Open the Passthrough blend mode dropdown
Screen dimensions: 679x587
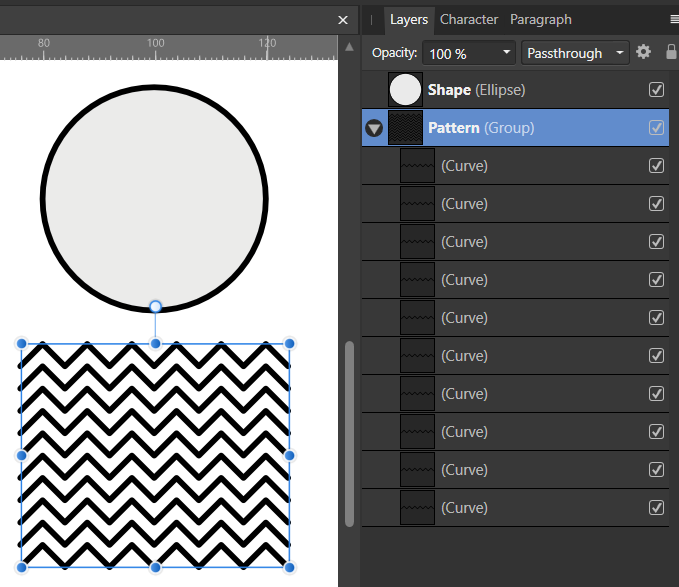(621, 53)
